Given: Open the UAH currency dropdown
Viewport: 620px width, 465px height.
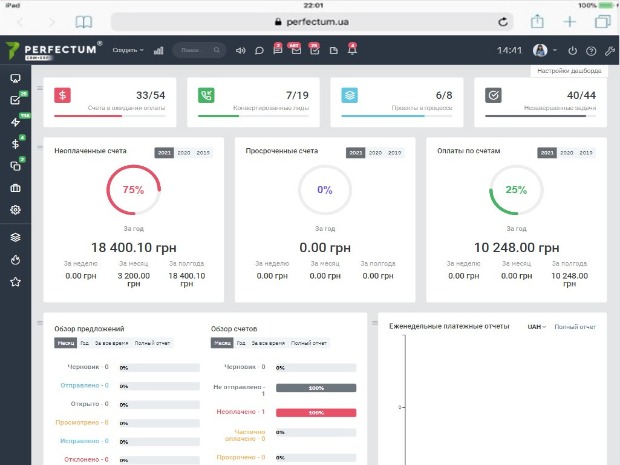Looking at the screenshot, I should (537, 327).
